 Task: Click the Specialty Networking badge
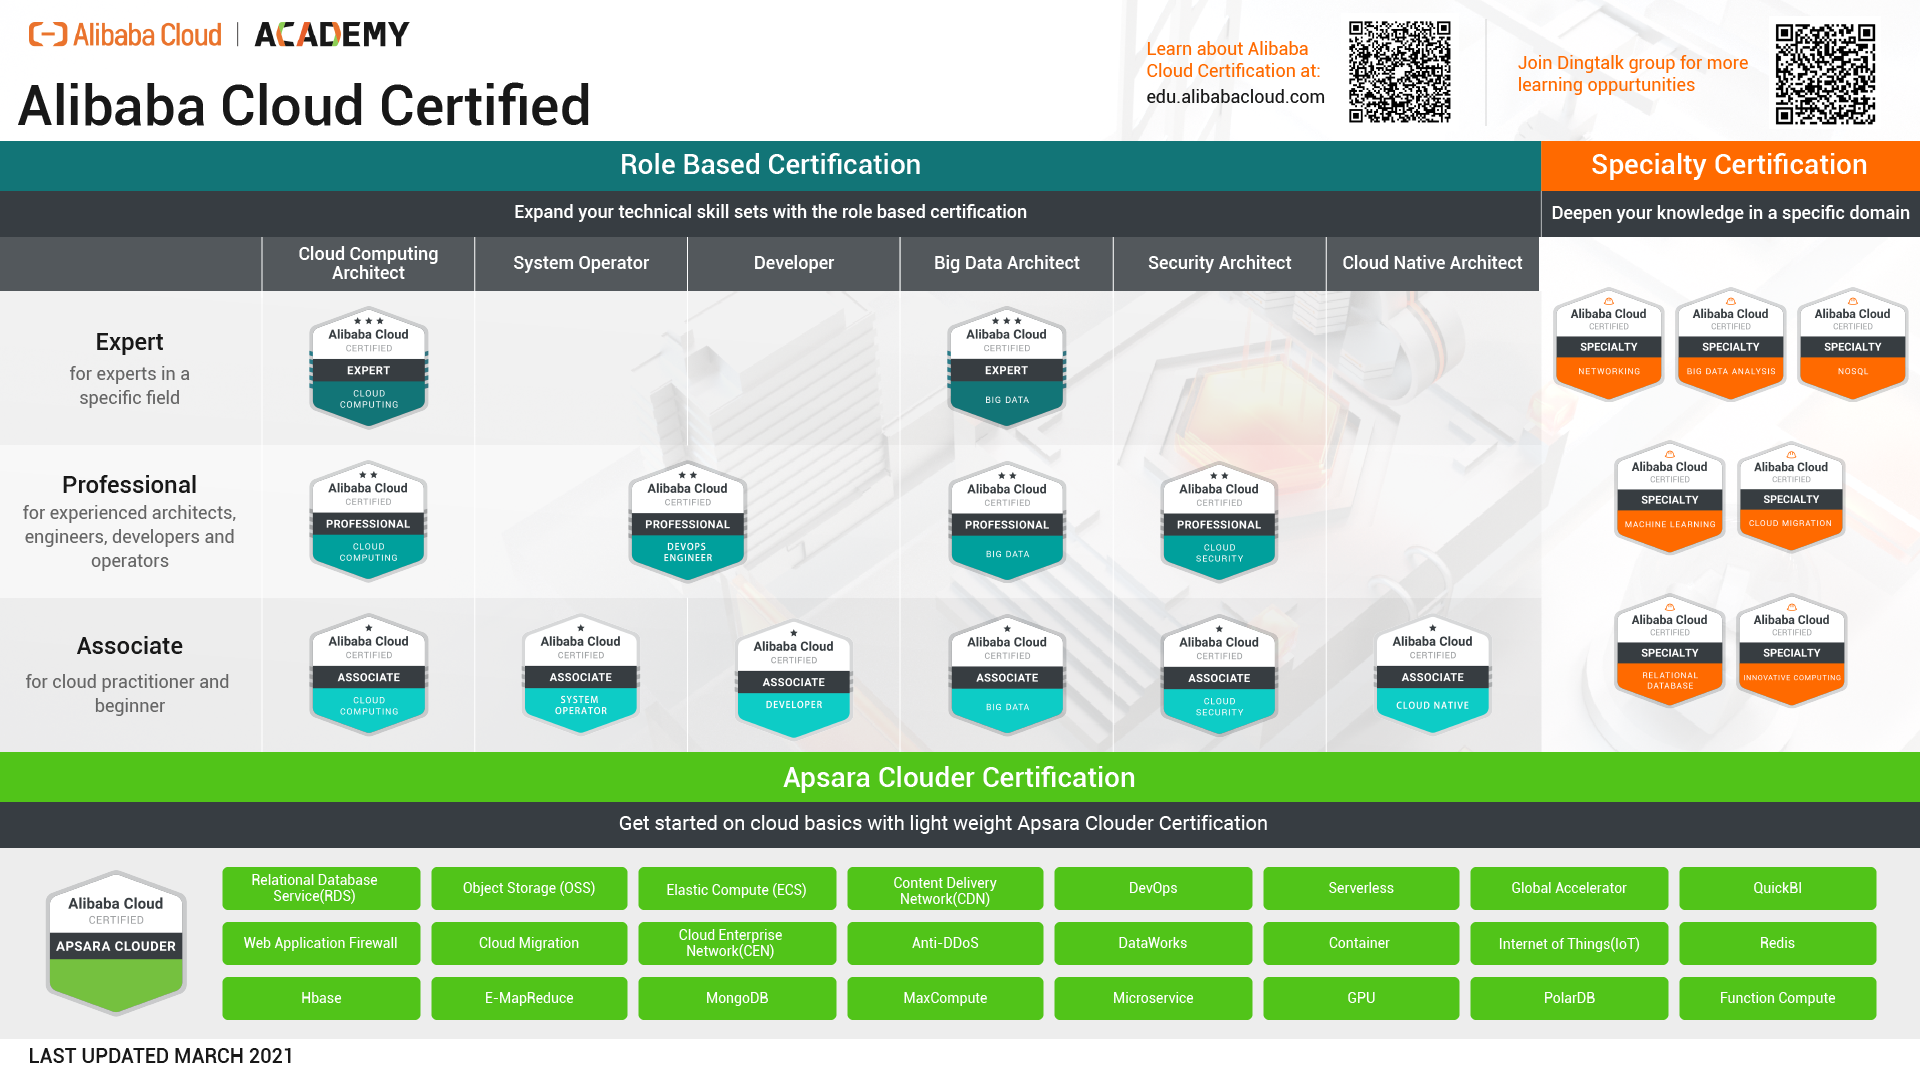1608,345
